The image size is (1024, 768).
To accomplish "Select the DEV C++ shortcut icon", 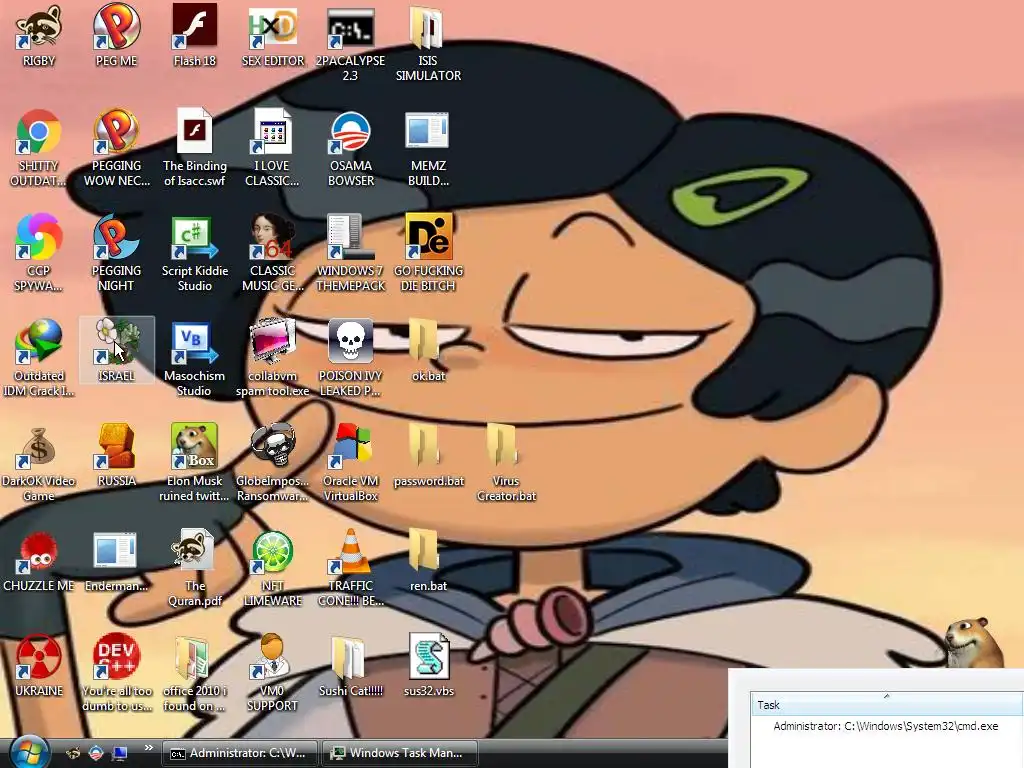I will [x=116, y=657].
